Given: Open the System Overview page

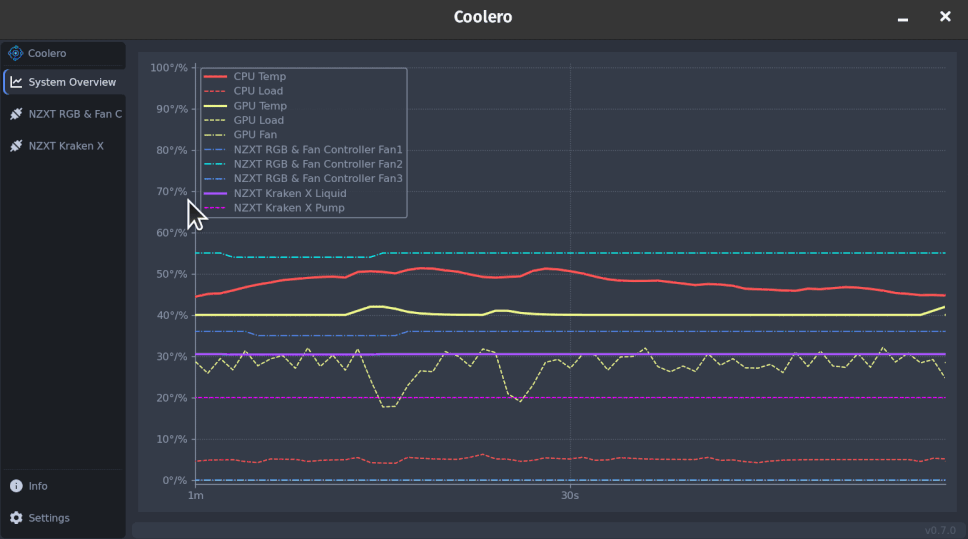Looking at the screenshot, I should (65, 82).
